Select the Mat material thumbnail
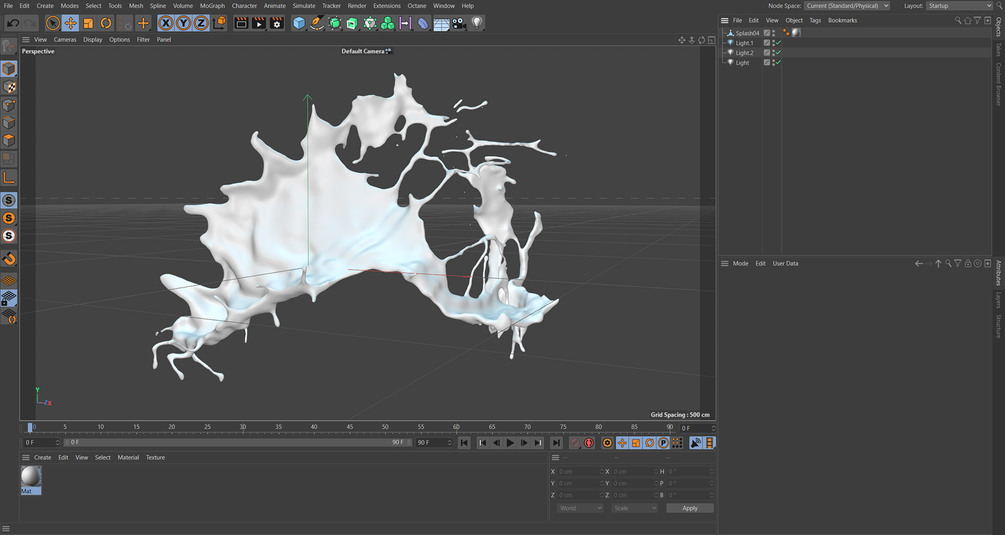1005x535 pixels. tap(30, 477)
